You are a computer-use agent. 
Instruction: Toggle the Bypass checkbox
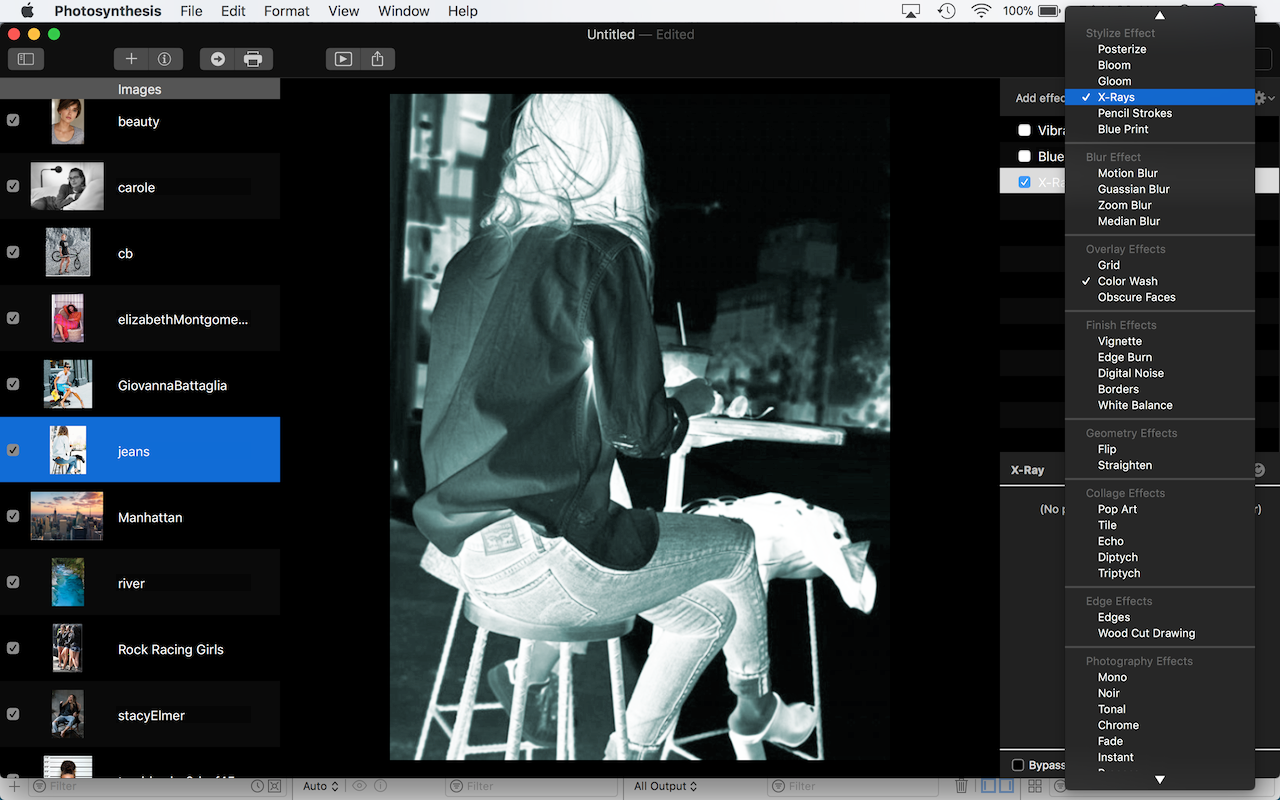coord(1018,765)
